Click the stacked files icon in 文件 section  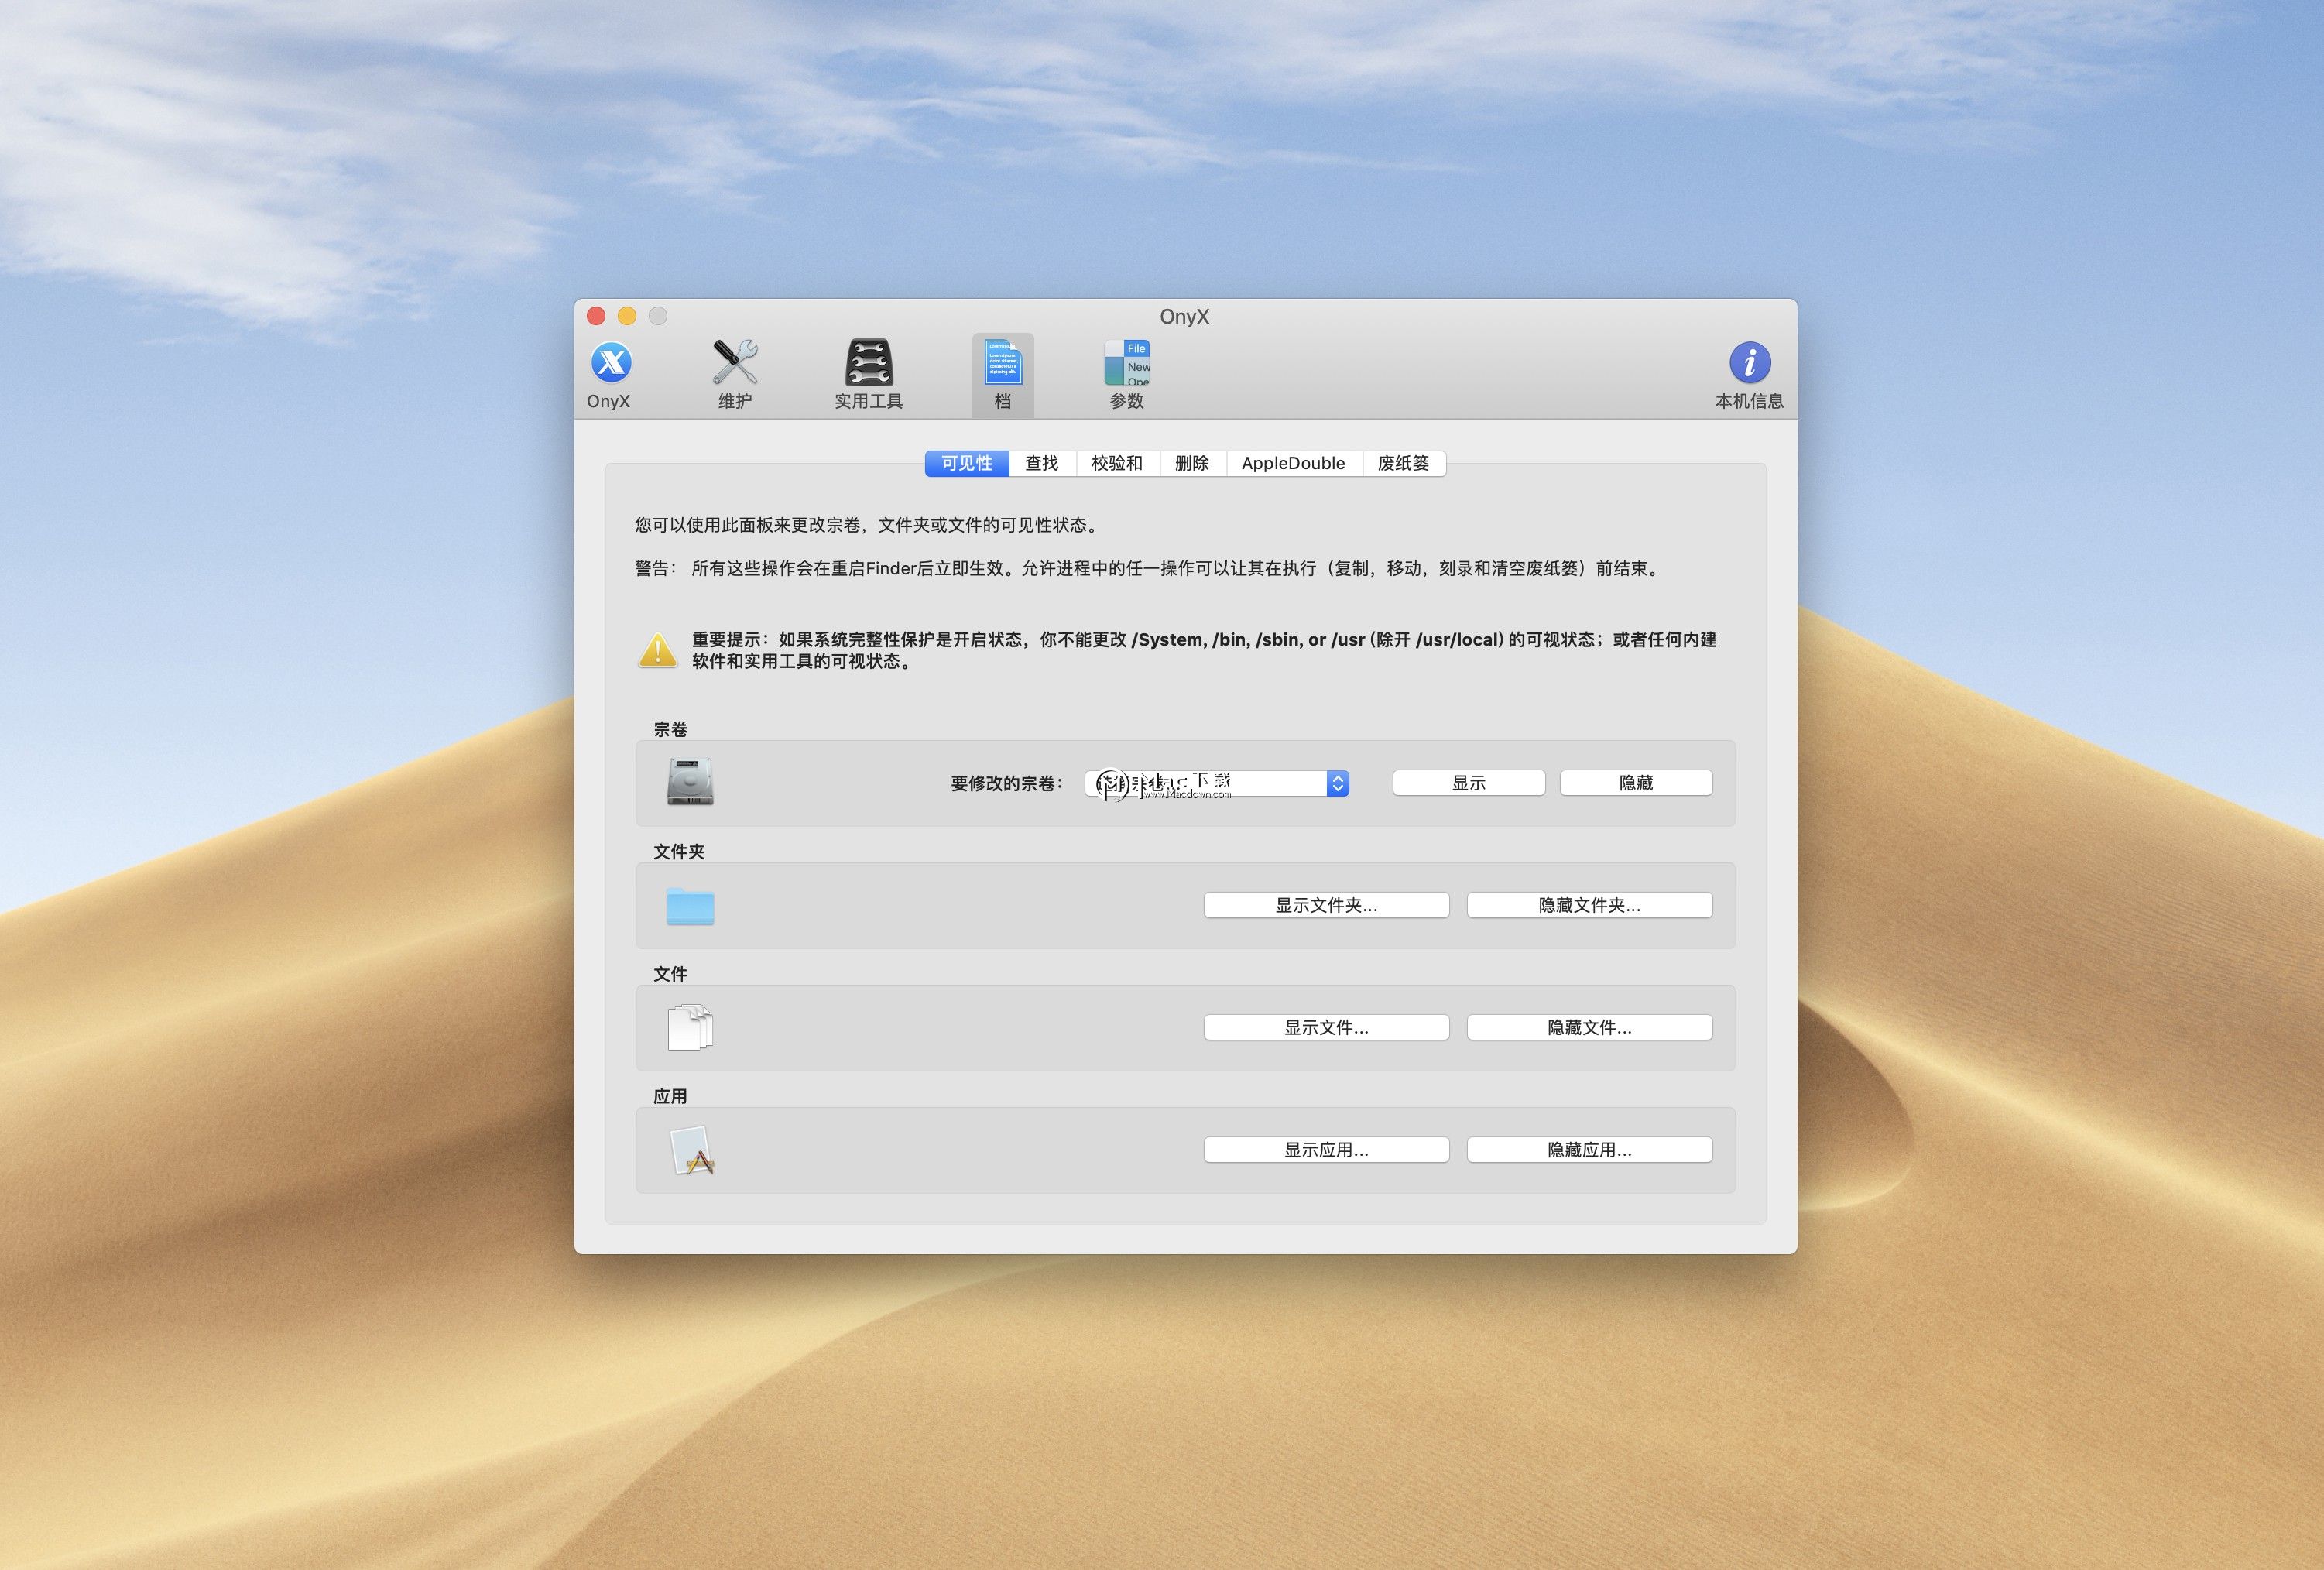pyautogui.click(x=690, y=1027)
